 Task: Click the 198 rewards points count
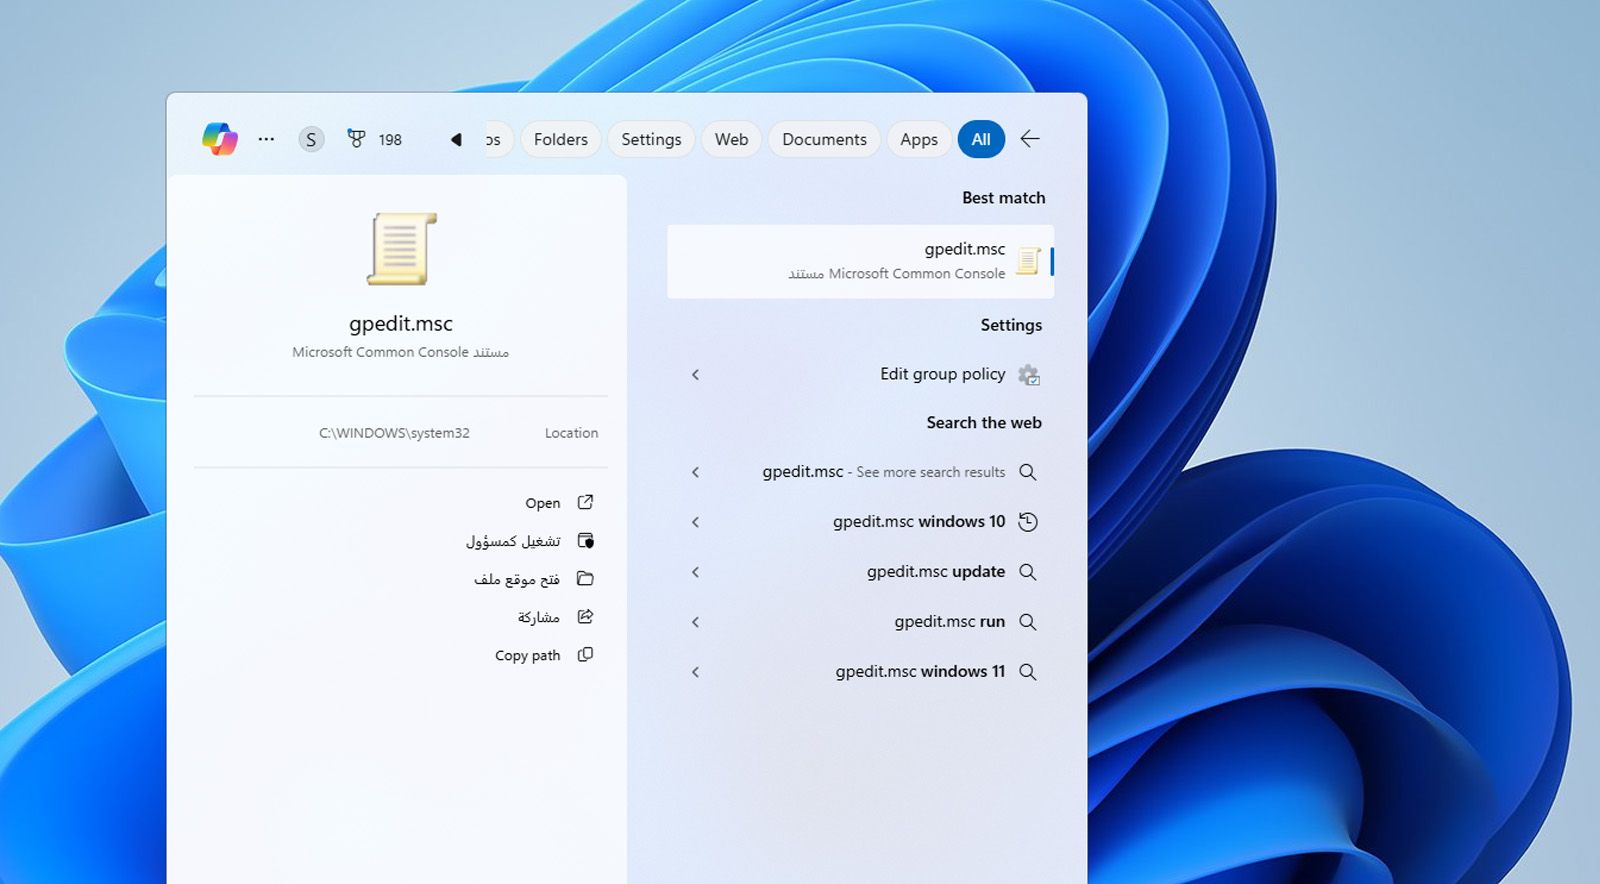(390, 140)
